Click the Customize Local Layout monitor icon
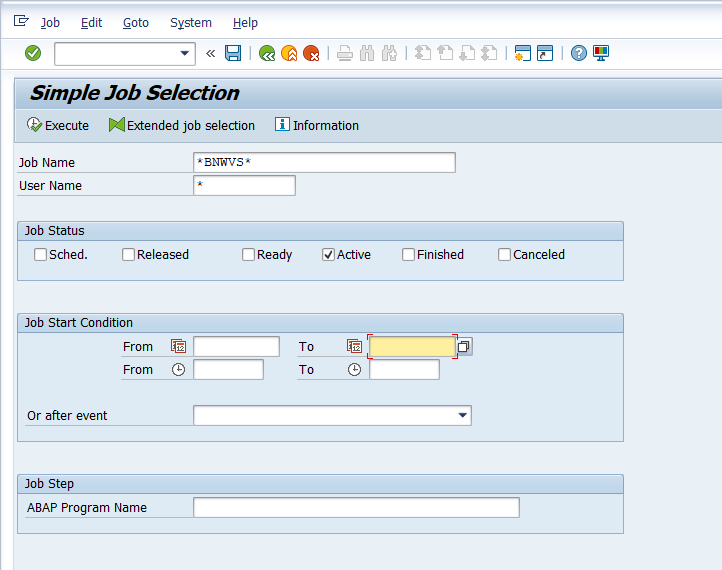The image size is (722, 570). [x=601, y=53]
